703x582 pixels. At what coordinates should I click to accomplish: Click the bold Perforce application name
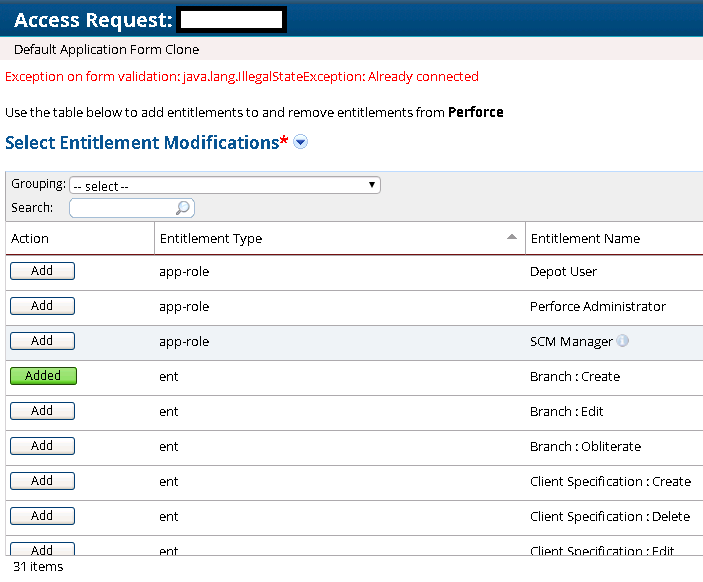(476, 112)
